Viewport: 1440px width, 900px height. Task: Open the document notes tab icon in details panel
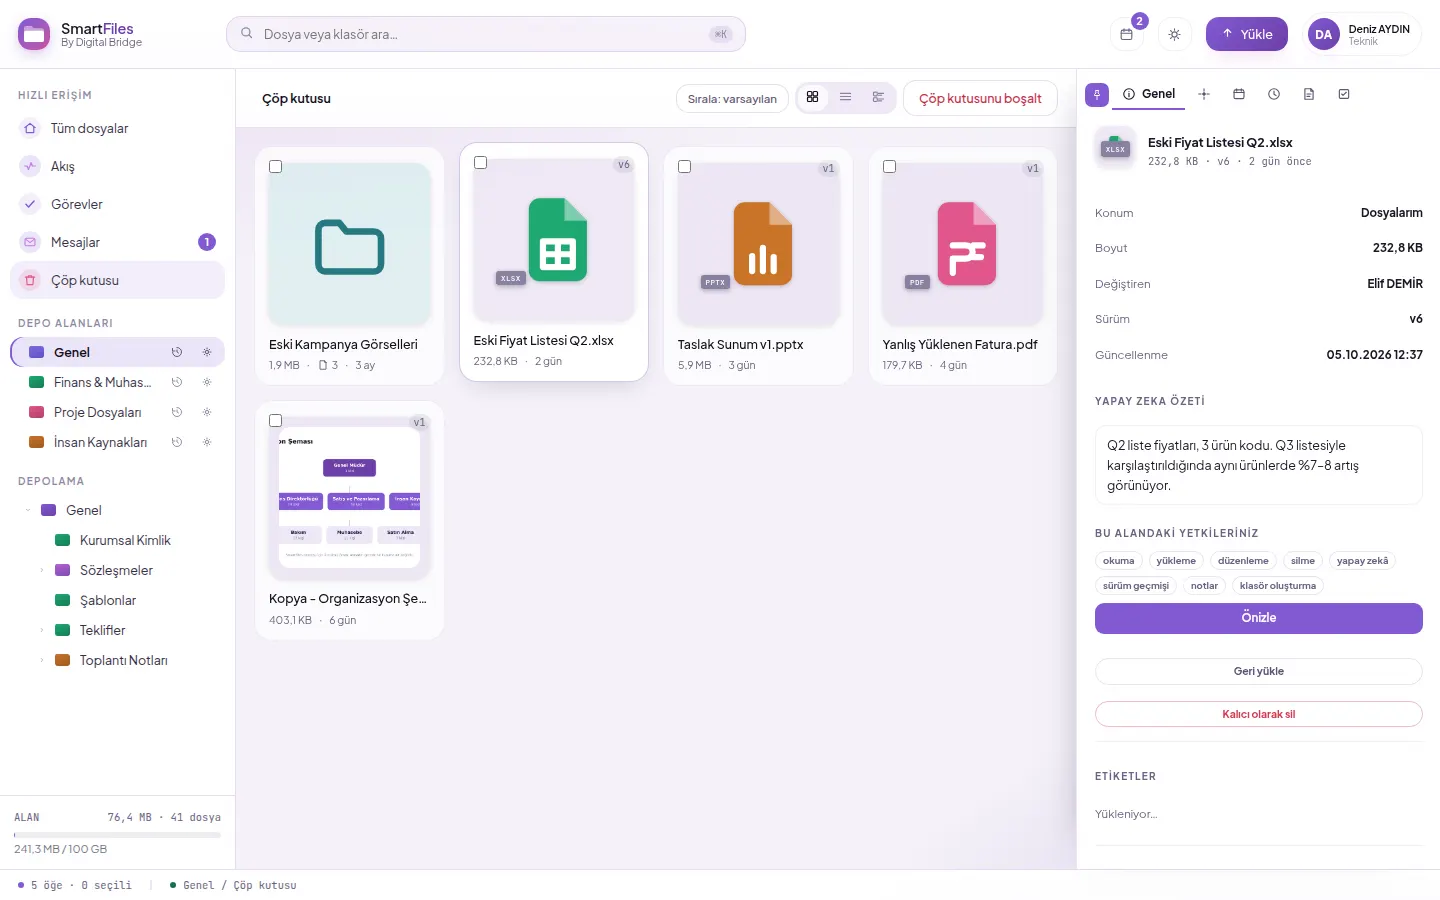pyautogui.click(x=1309, y=94)
